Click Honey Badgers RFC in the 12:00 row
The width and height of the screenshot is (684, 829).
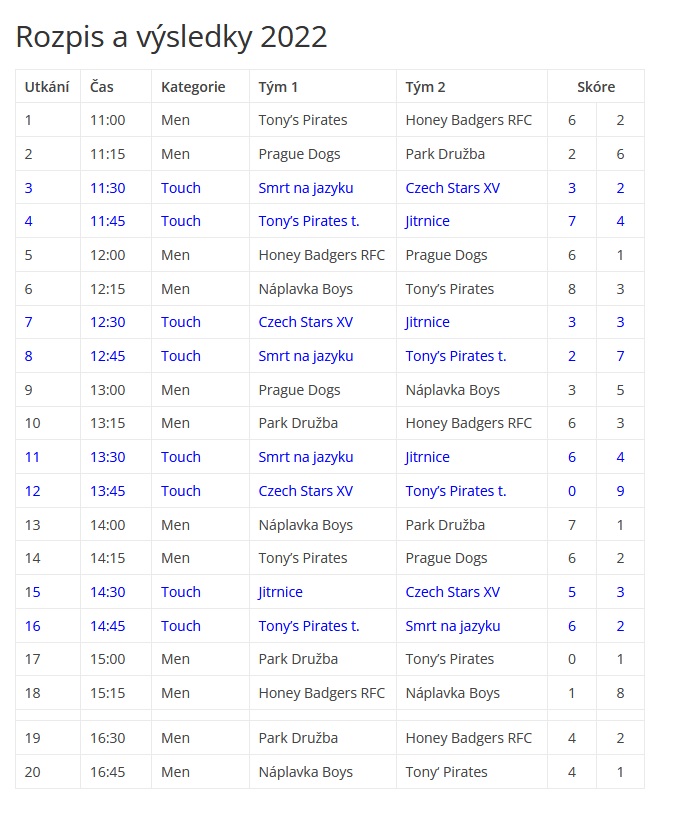point(321,255)
